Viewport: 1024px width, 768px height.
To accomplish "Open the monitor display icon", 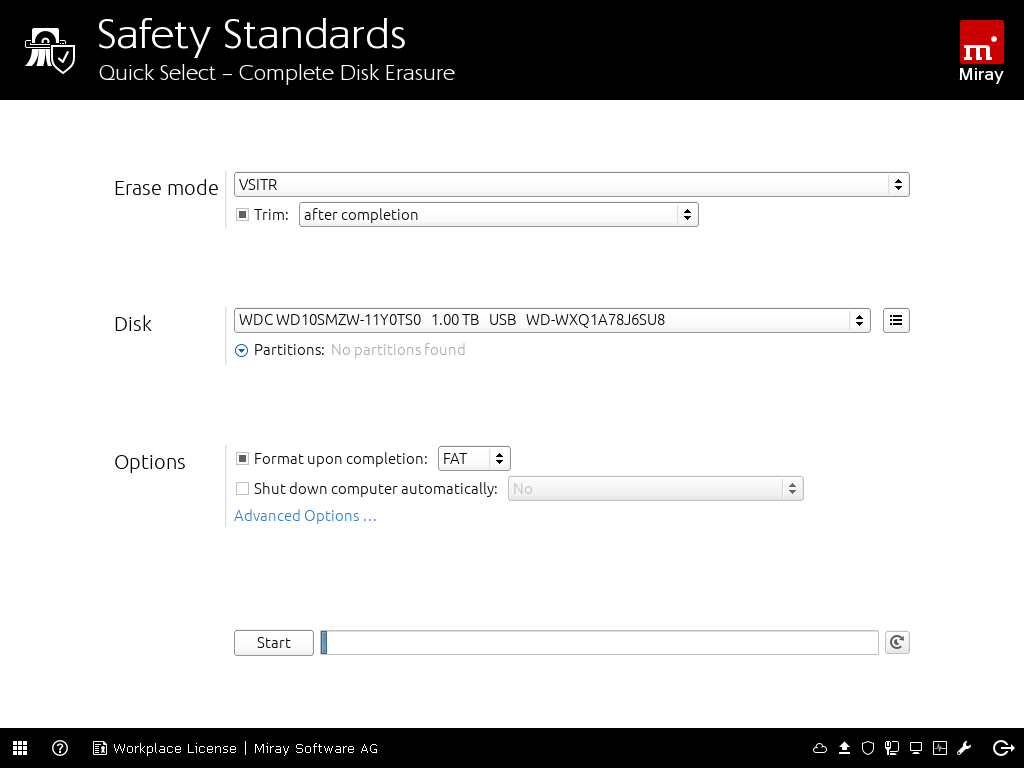I will 916,748.
